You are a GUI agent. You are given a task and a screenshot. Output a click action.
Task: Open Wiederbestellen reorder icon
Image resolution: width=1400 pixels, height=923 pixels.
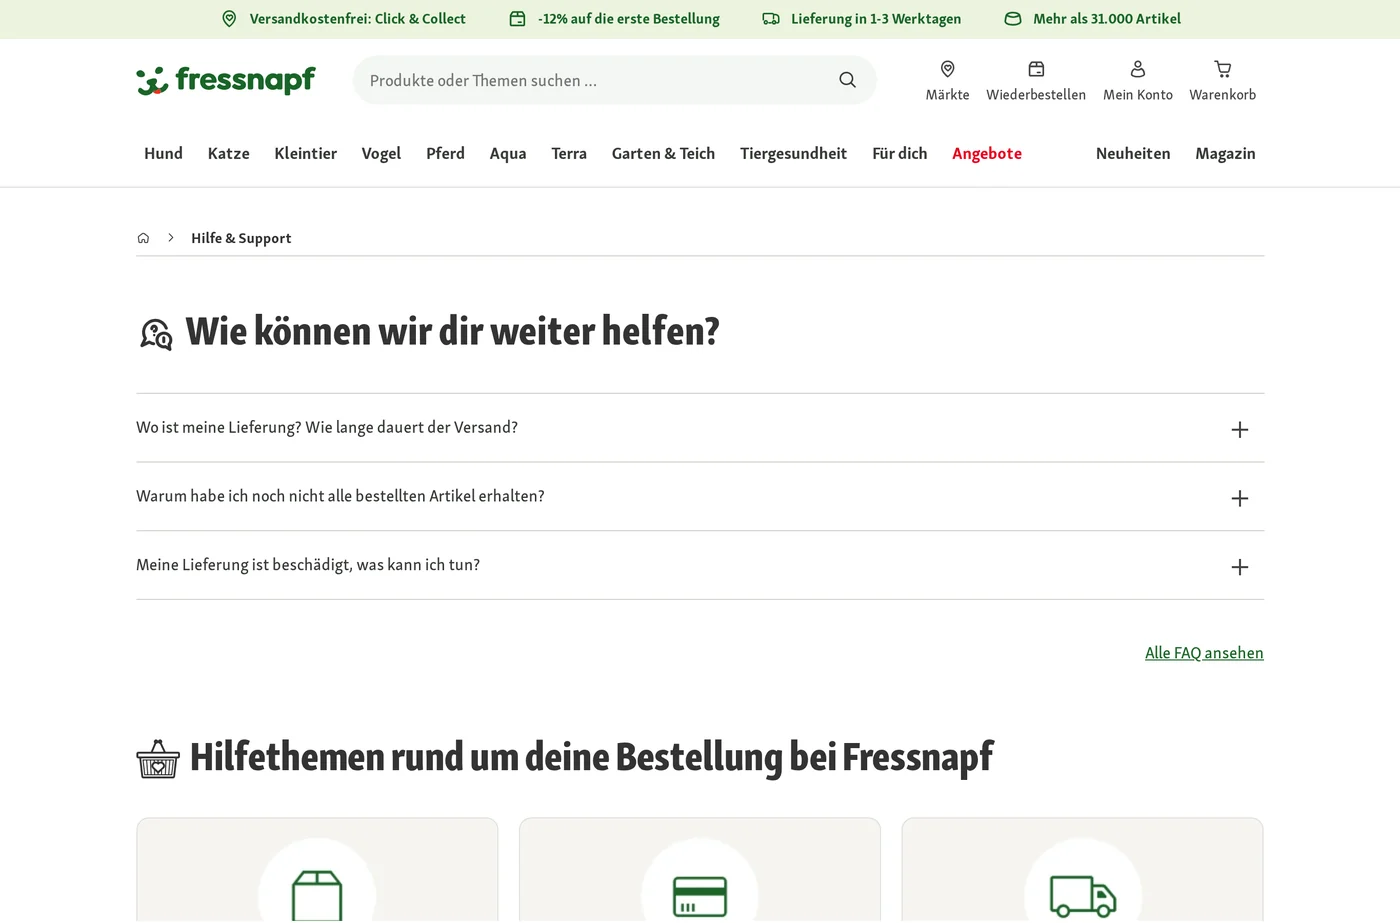pyautogui.click(x=1036, y=69)
